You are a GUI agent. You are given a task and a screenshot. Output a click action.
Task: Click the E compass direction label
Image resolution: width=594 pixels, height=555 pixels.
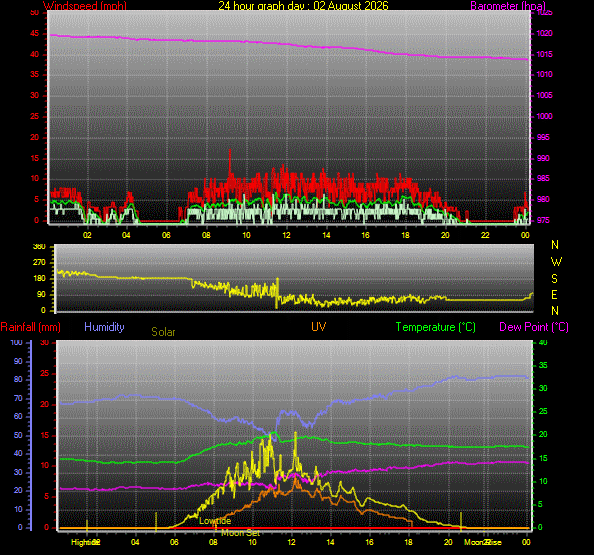click(555, 295)
